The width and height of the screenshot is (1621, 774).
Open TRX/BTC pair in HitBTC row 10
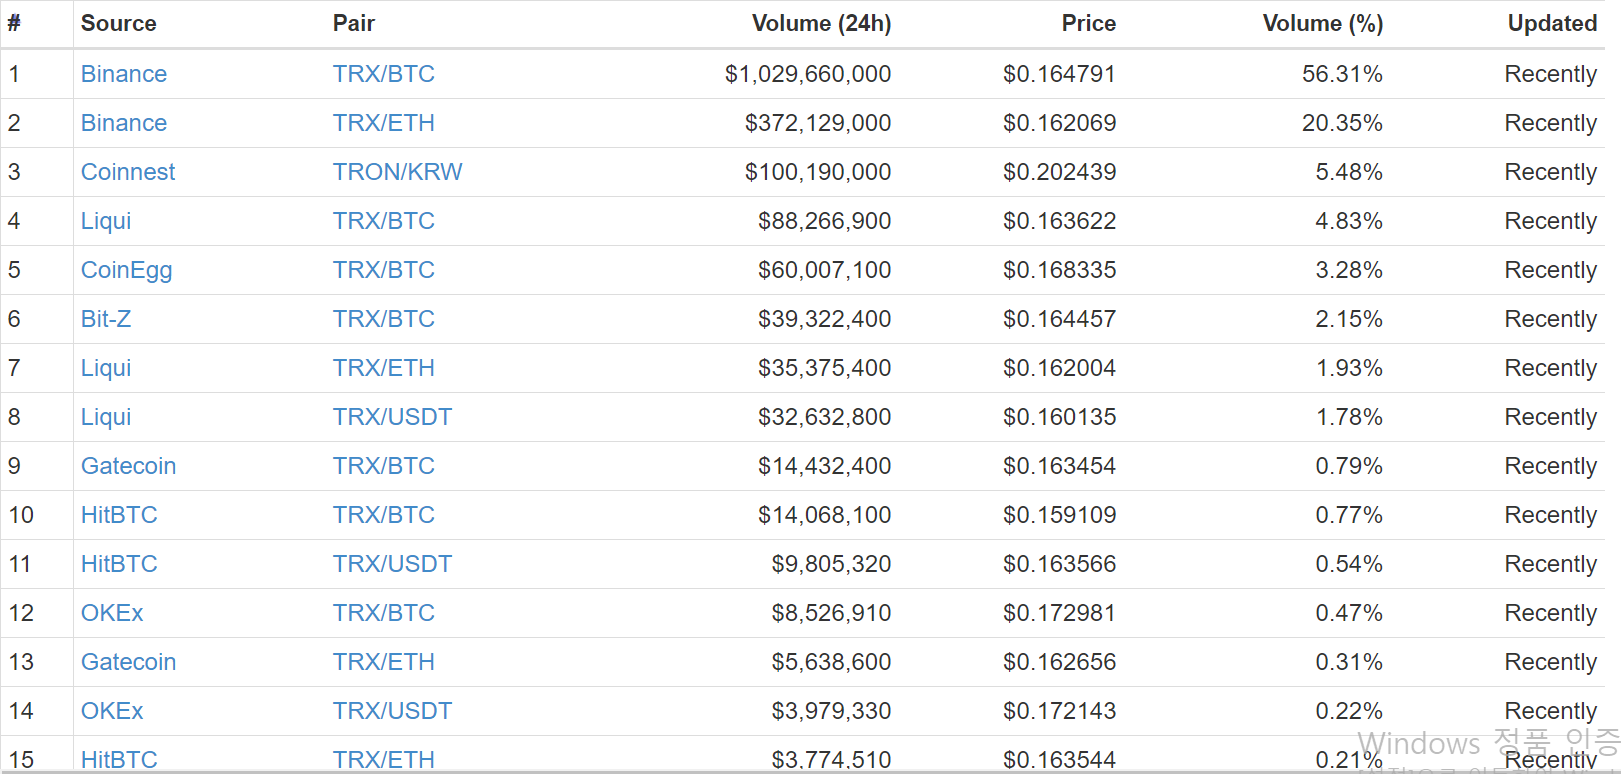click(x=384, y=515)
